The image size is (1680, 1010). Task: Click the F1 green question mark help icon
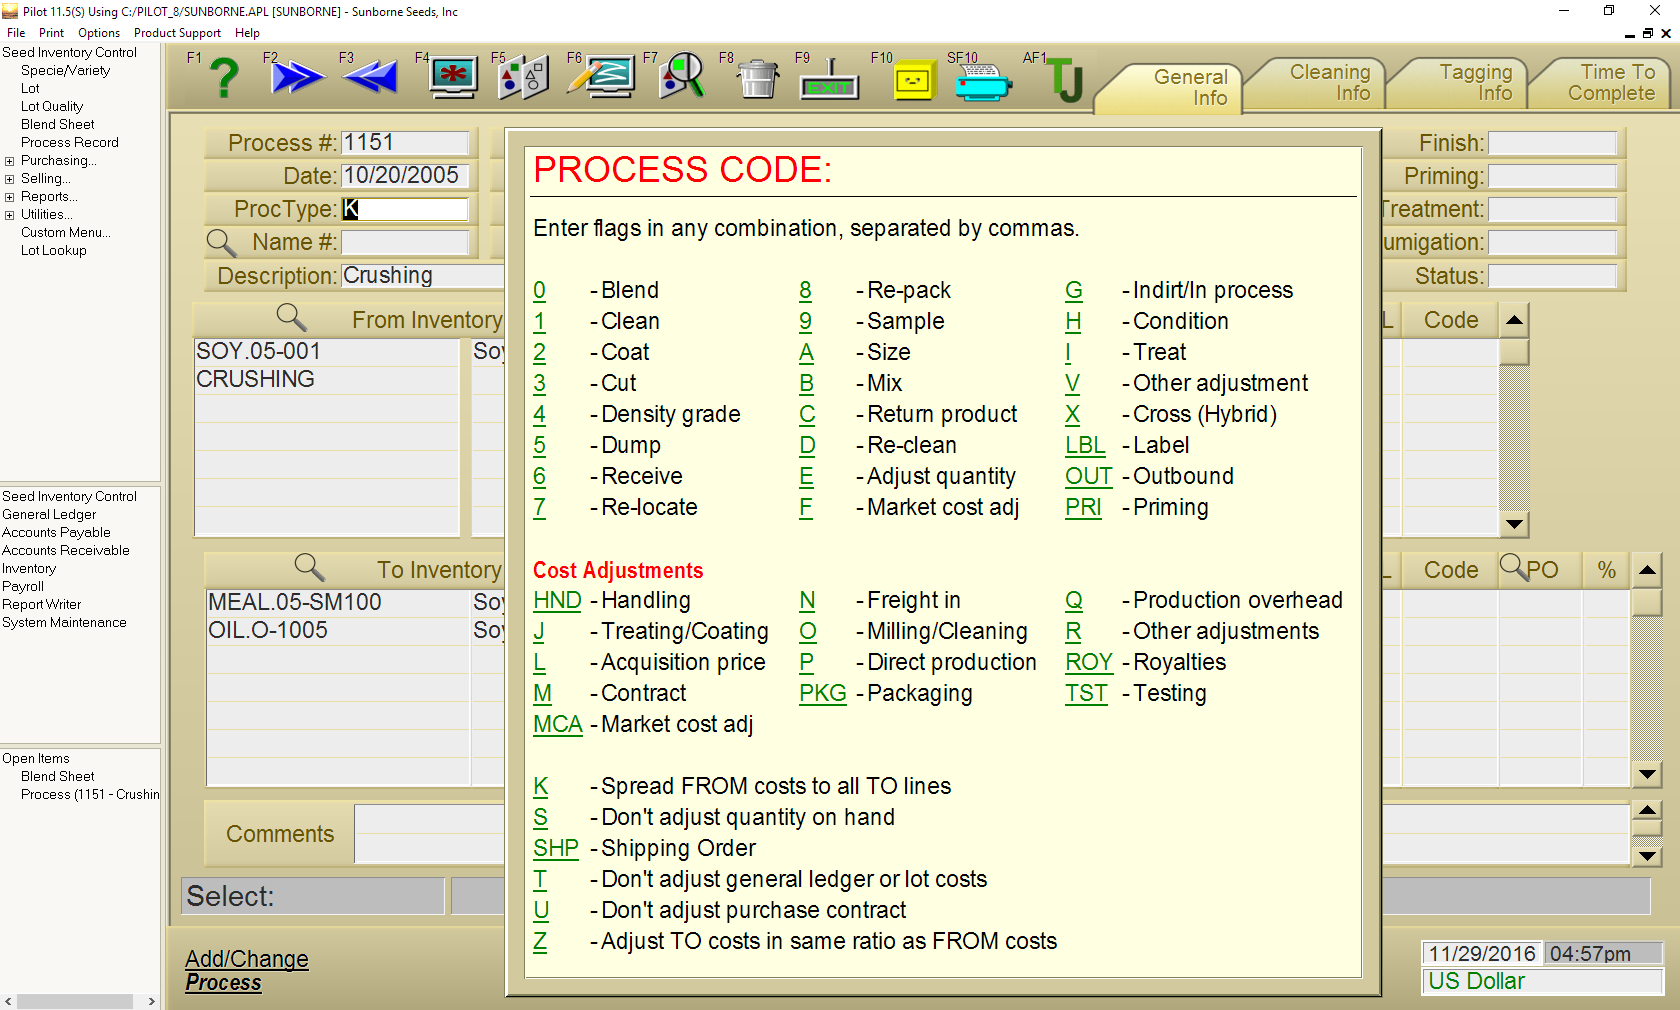click(x=224, y=79)
